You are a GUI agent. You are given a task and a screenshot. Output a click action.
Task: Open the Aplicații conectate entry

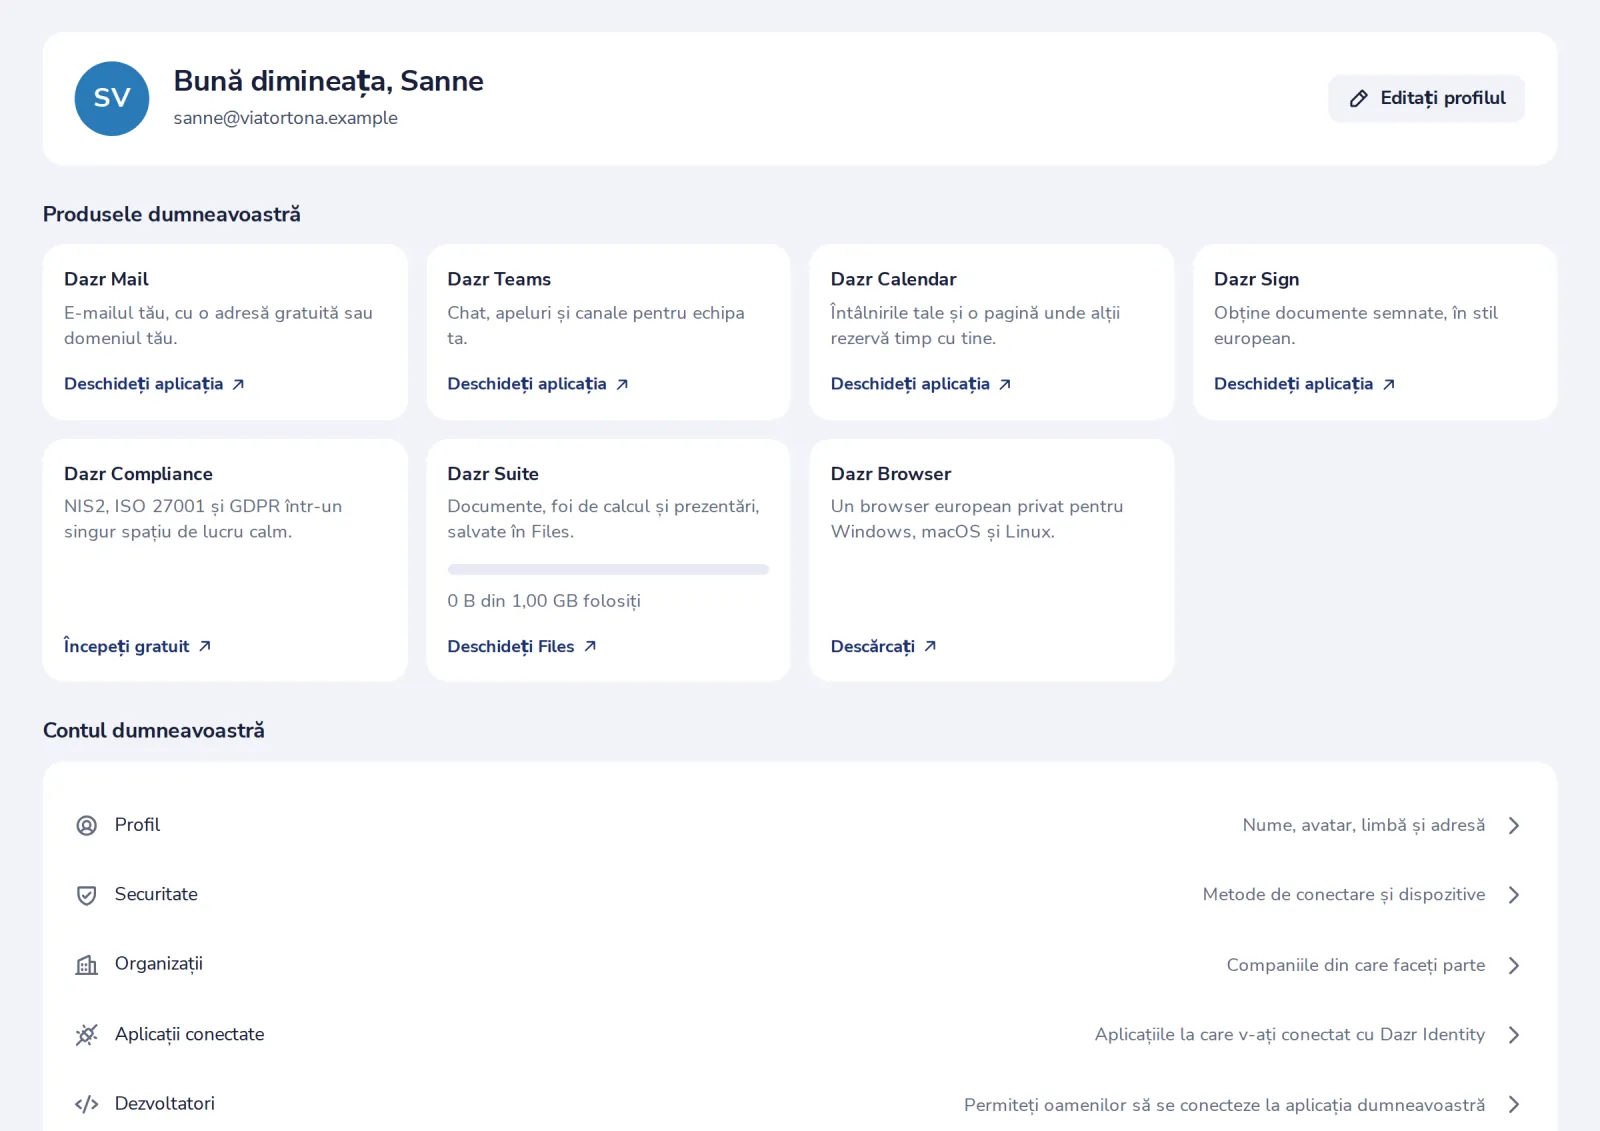click(x=799, y=1035)
